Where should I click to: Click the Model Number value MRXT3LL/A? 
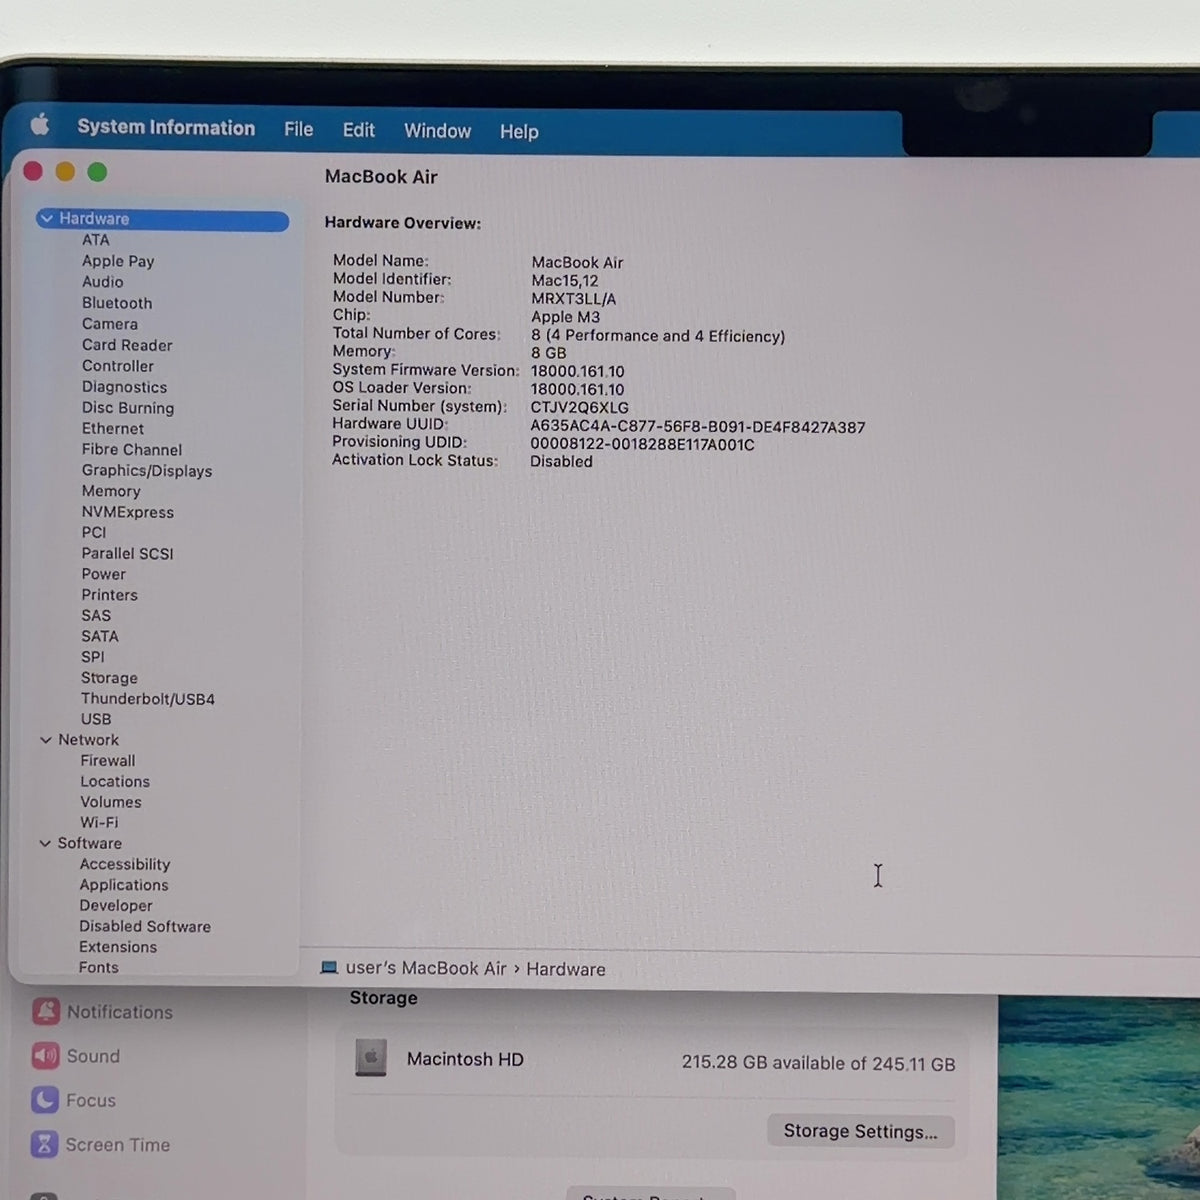click(x=574, y=299)
